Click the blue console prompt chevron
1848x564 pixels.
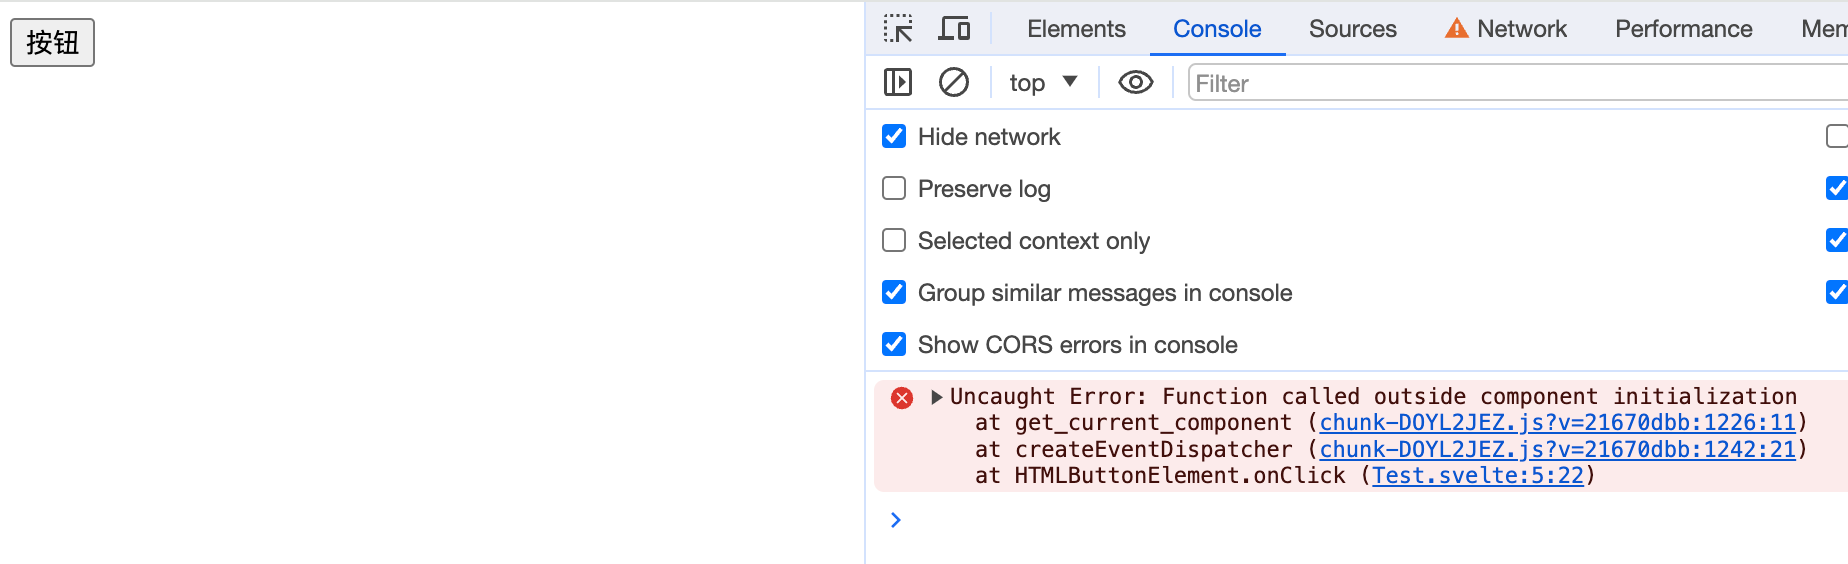(896, 520)
